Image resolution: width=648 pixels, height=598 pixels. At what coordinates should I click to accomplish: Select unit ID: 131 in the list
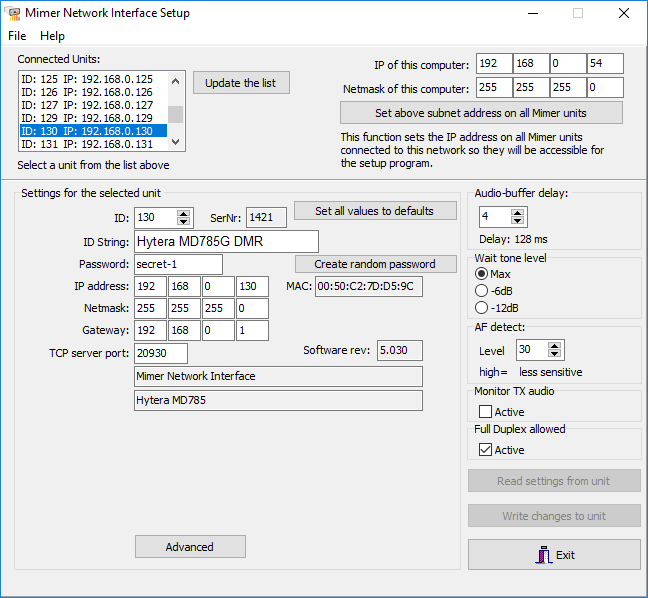[94, 144]
